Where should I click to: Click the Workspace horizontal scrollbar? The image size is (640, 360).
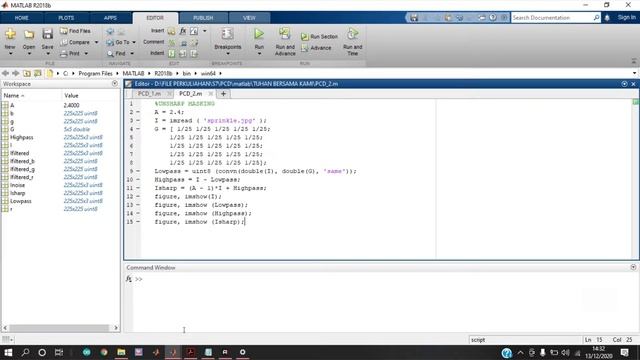(x=59, y=328)
